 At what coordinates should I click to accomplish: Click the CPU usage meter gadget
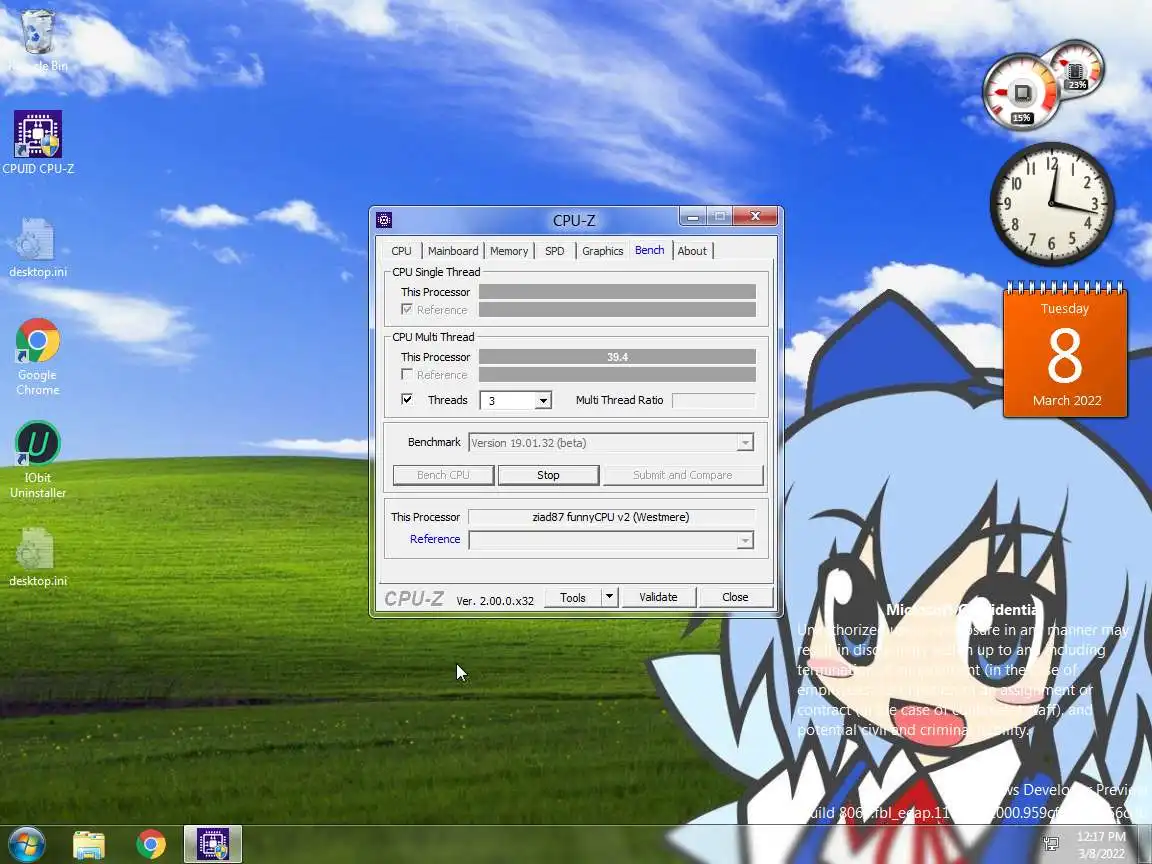pos(1021,93)
